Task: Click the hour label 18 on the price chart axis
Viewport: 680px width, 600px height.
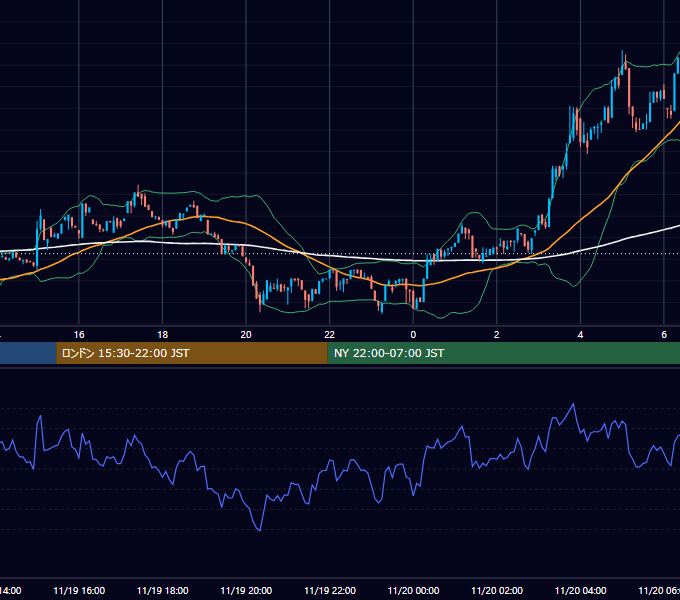Action: 163,334
